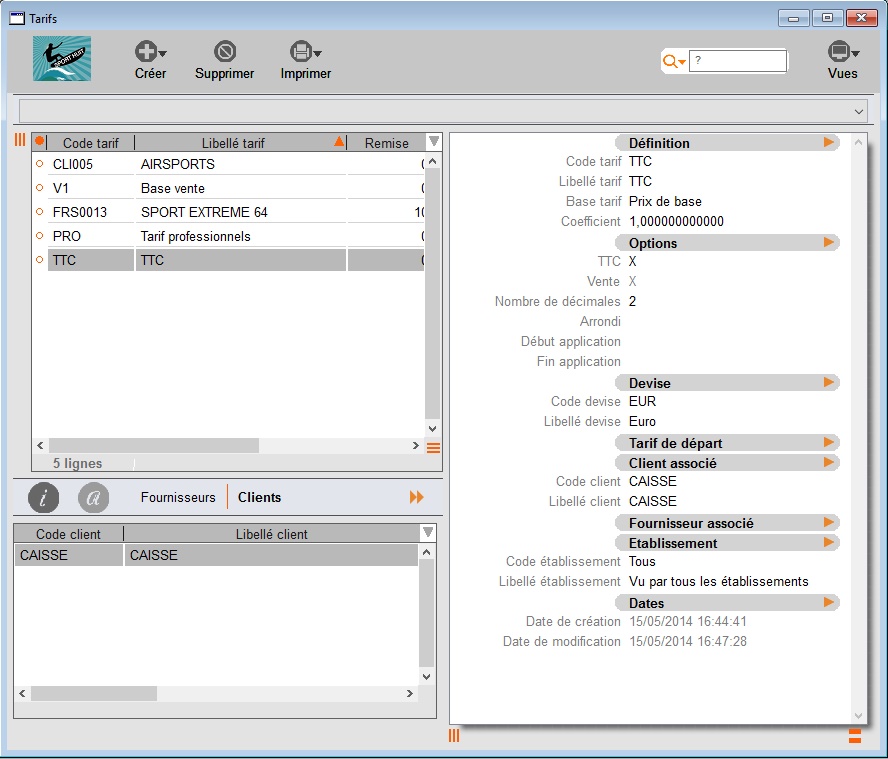Select the Tarif professionnels row
This screenshot has height=759, width=888.
[236, 236]
